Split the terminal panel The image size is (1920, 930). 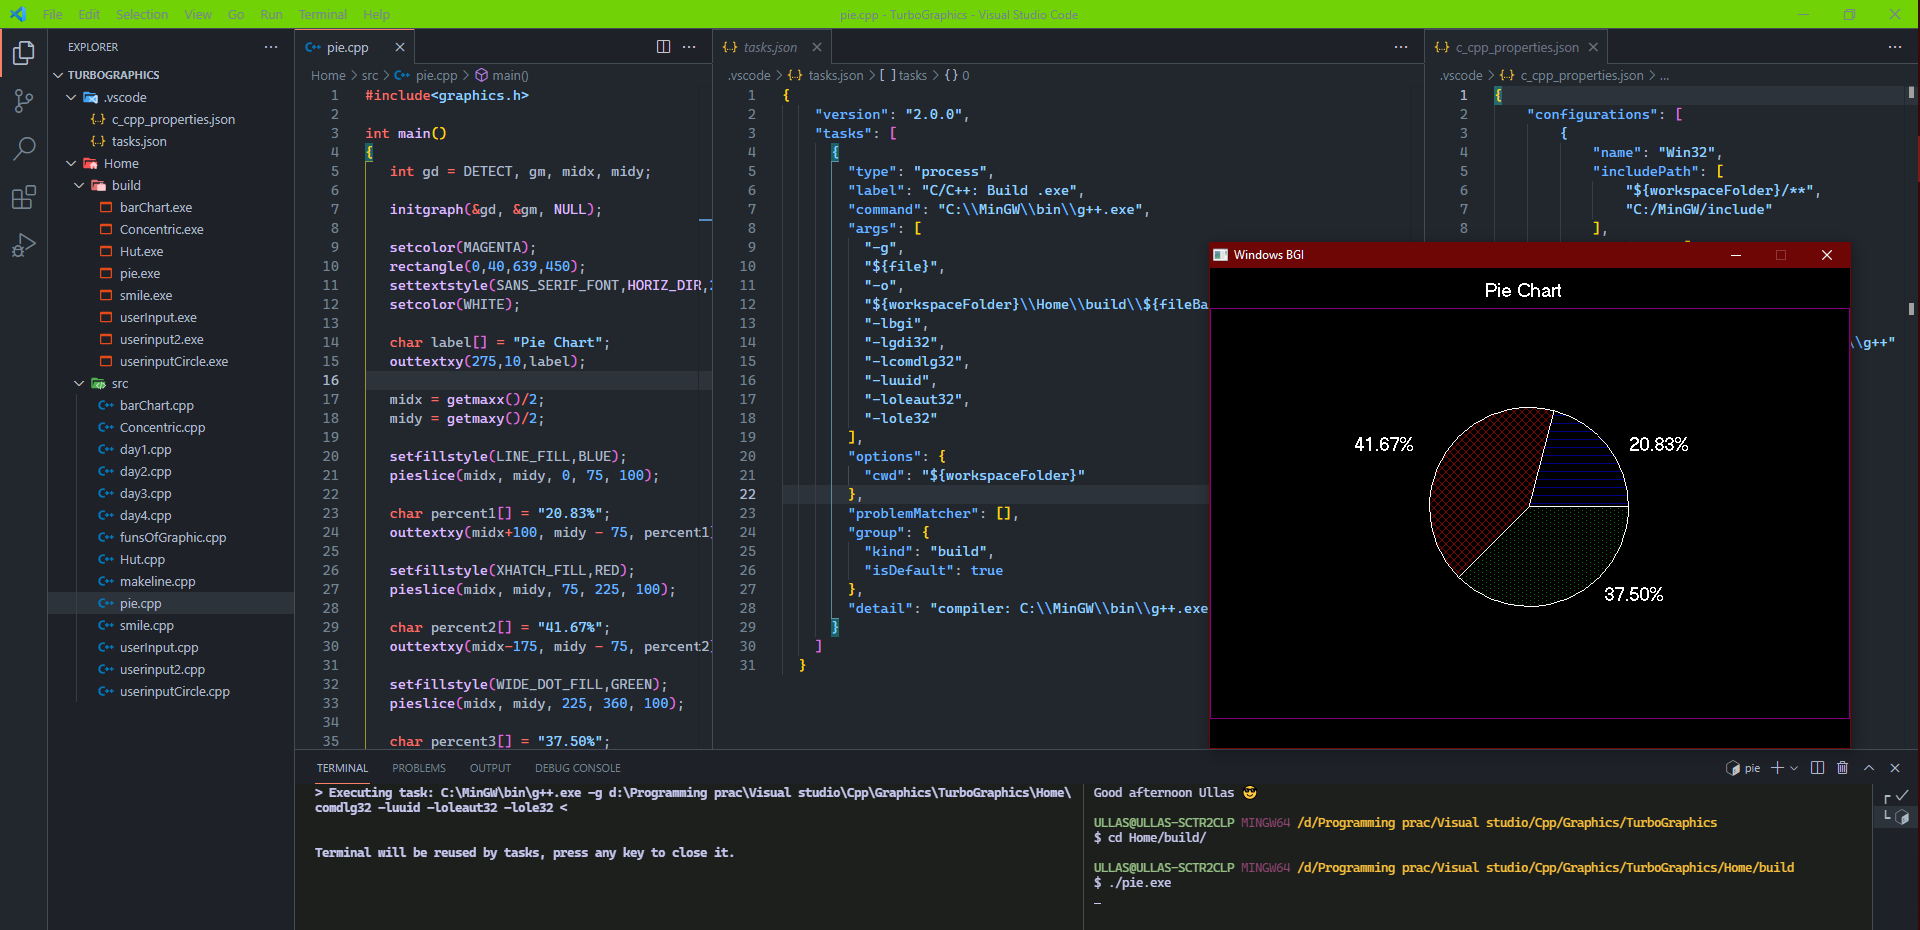point(1817,768)
